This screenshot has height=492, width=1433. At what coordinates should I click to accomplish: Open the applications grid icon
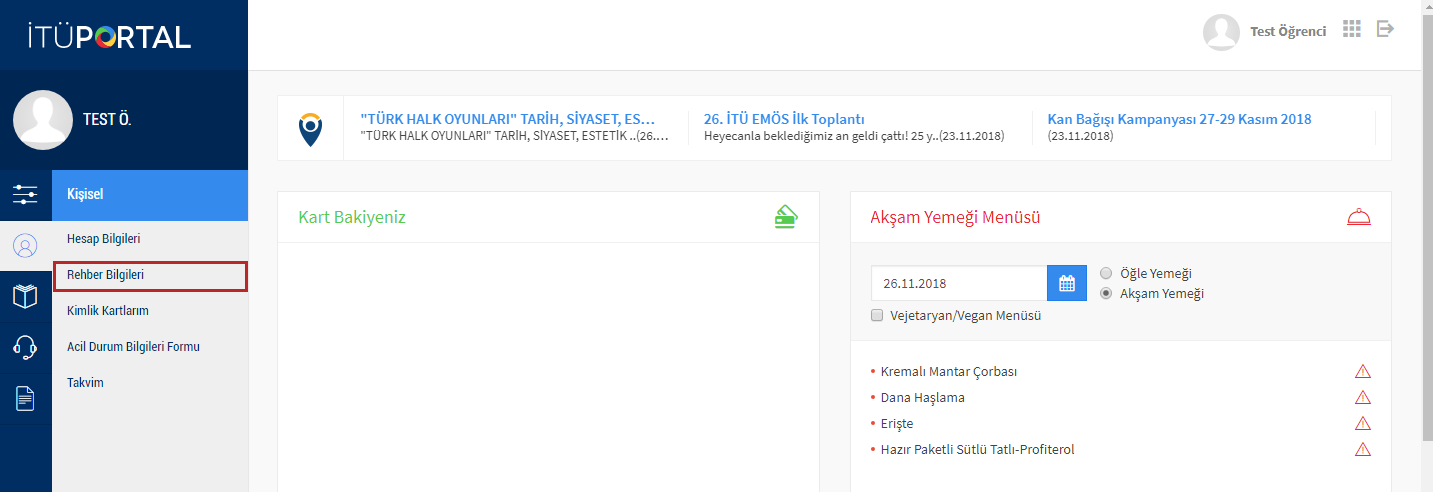pyautogui.click(x=1352, y=29)
